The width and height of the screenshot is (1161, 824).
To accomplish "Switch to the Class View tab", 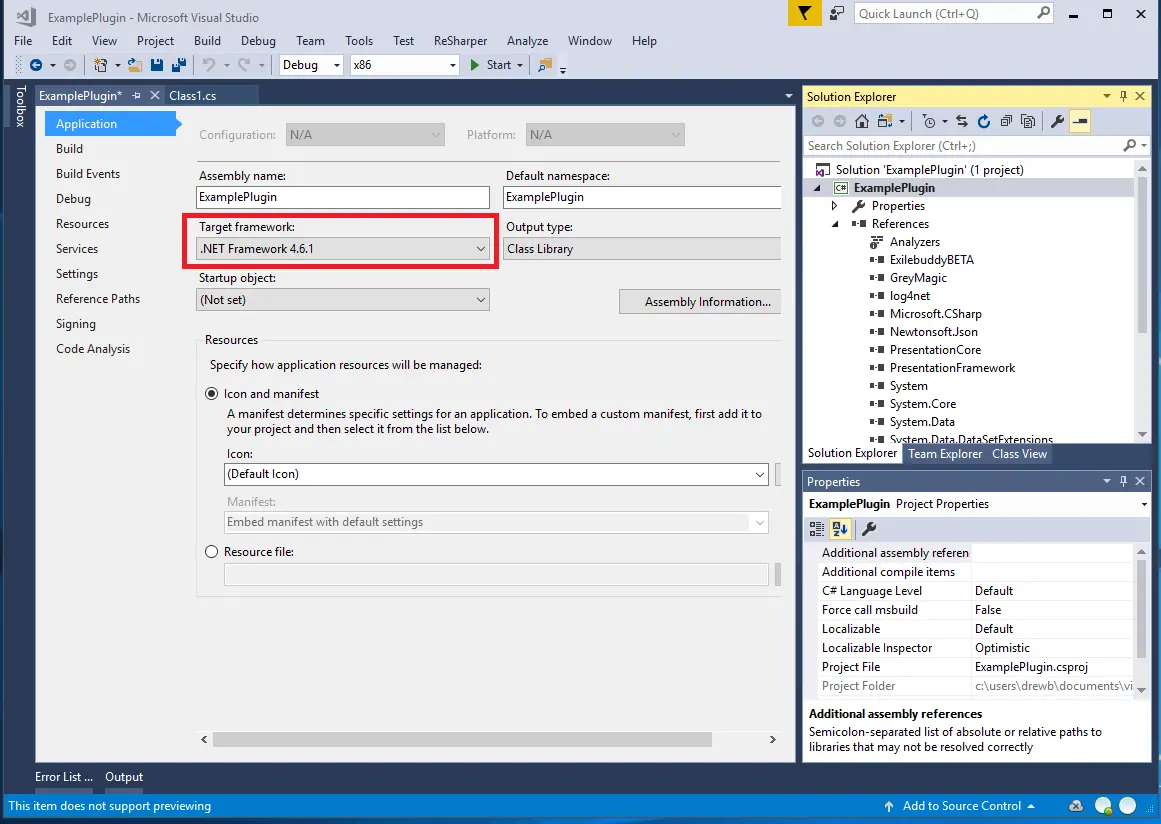I will click(1020, 454).
